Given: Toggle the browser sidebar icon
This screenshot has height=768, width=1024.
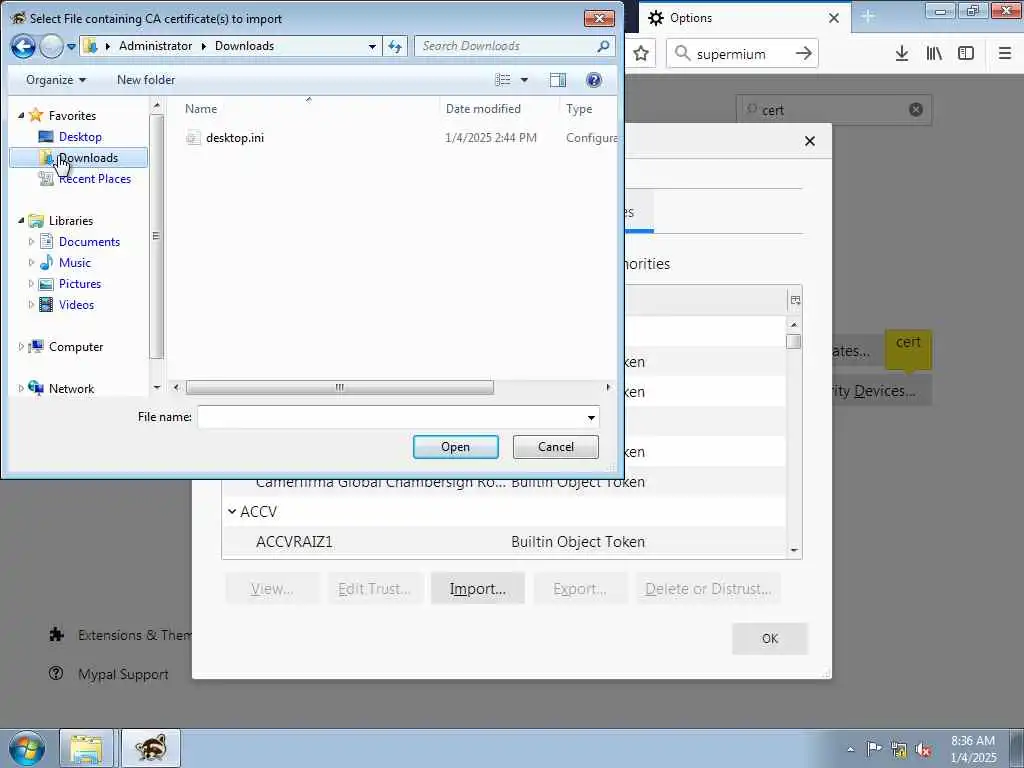Looking at the screenshot, I should point(966,54).
